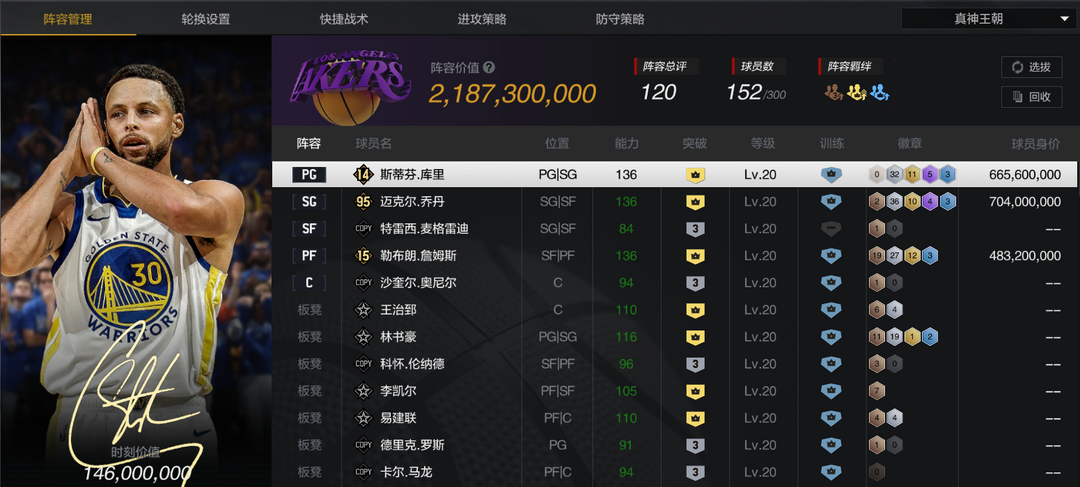Click the COPY card icon for 沙奎尔.奥尼尔
Screen dimensions: 1080x487
click(x=363, y=283)
